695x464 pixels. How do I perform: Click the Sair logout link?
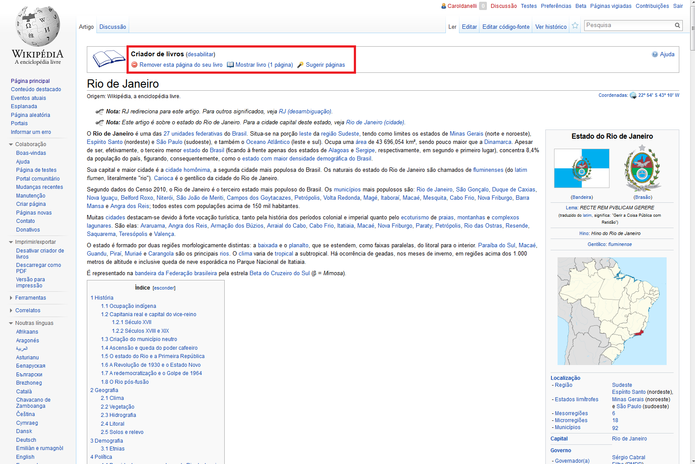point(678,6)
